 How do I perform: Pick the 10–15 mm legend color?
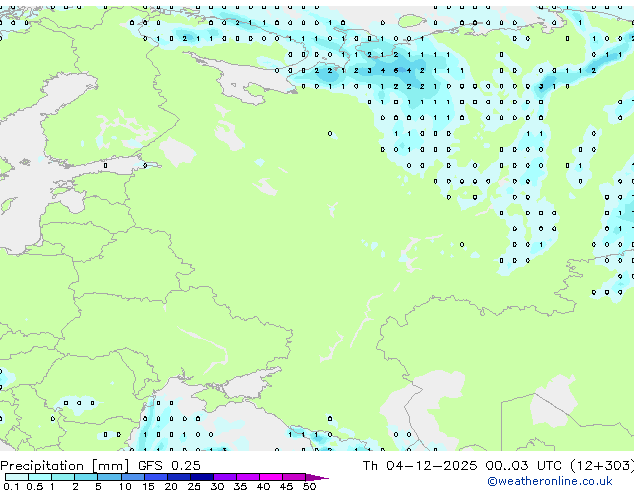132,477
